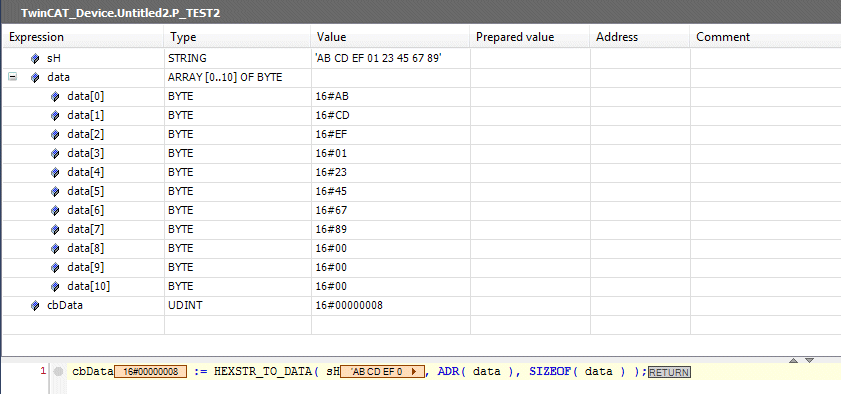Select the TwinCAT_Device.Untitled2.P_TEST2 title tab

[x=121, y=13]
